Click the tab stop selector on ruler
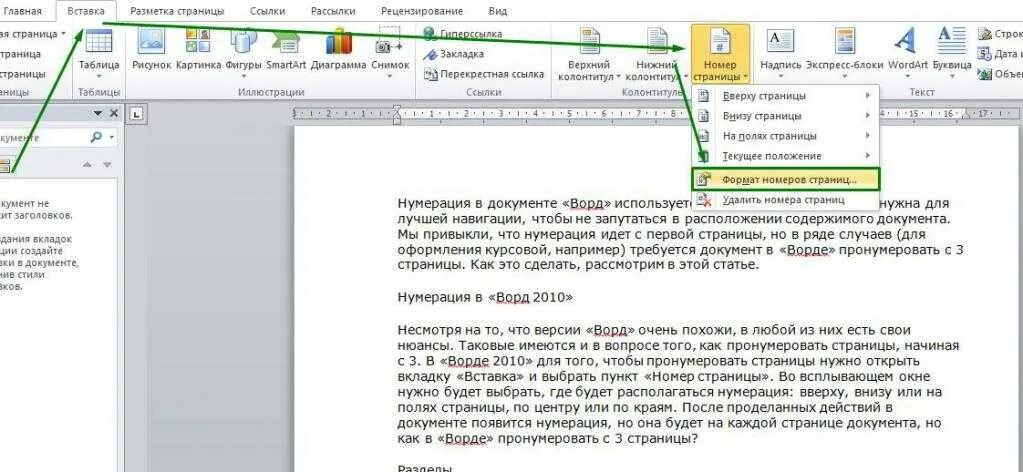 click(x=136, y=114)
